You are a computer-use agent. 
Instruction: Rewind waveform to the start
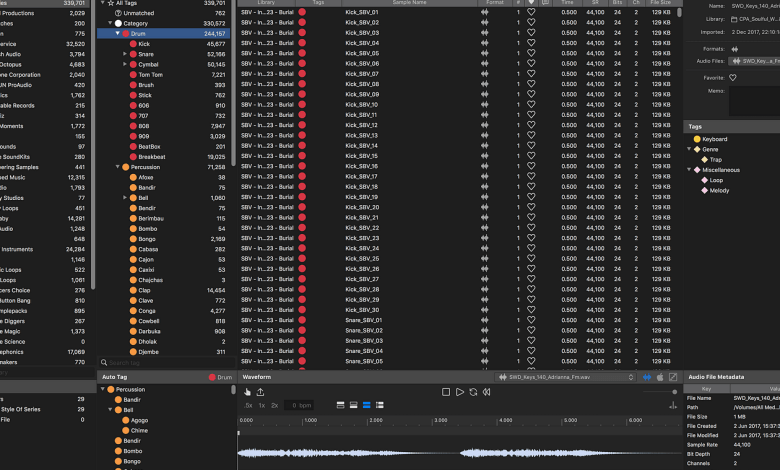click(487, 392)
